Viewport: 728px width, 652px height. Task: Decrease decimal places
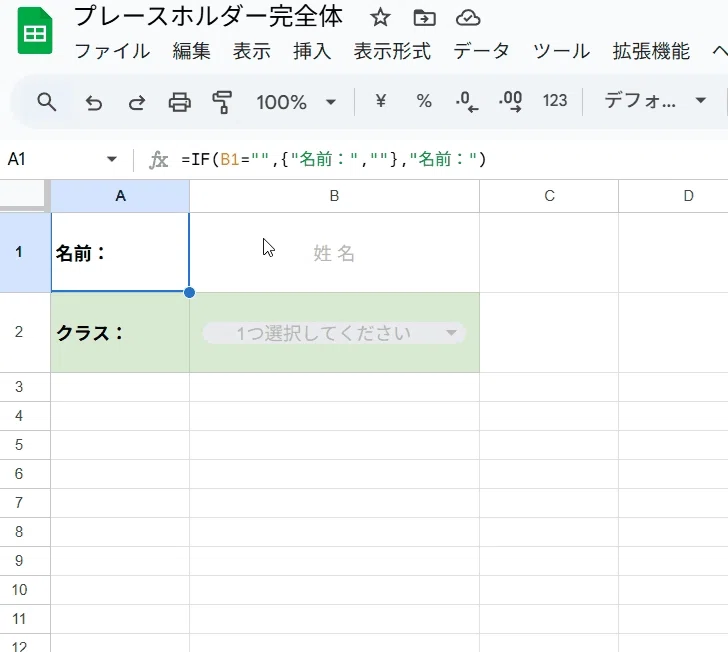(467, 102)
